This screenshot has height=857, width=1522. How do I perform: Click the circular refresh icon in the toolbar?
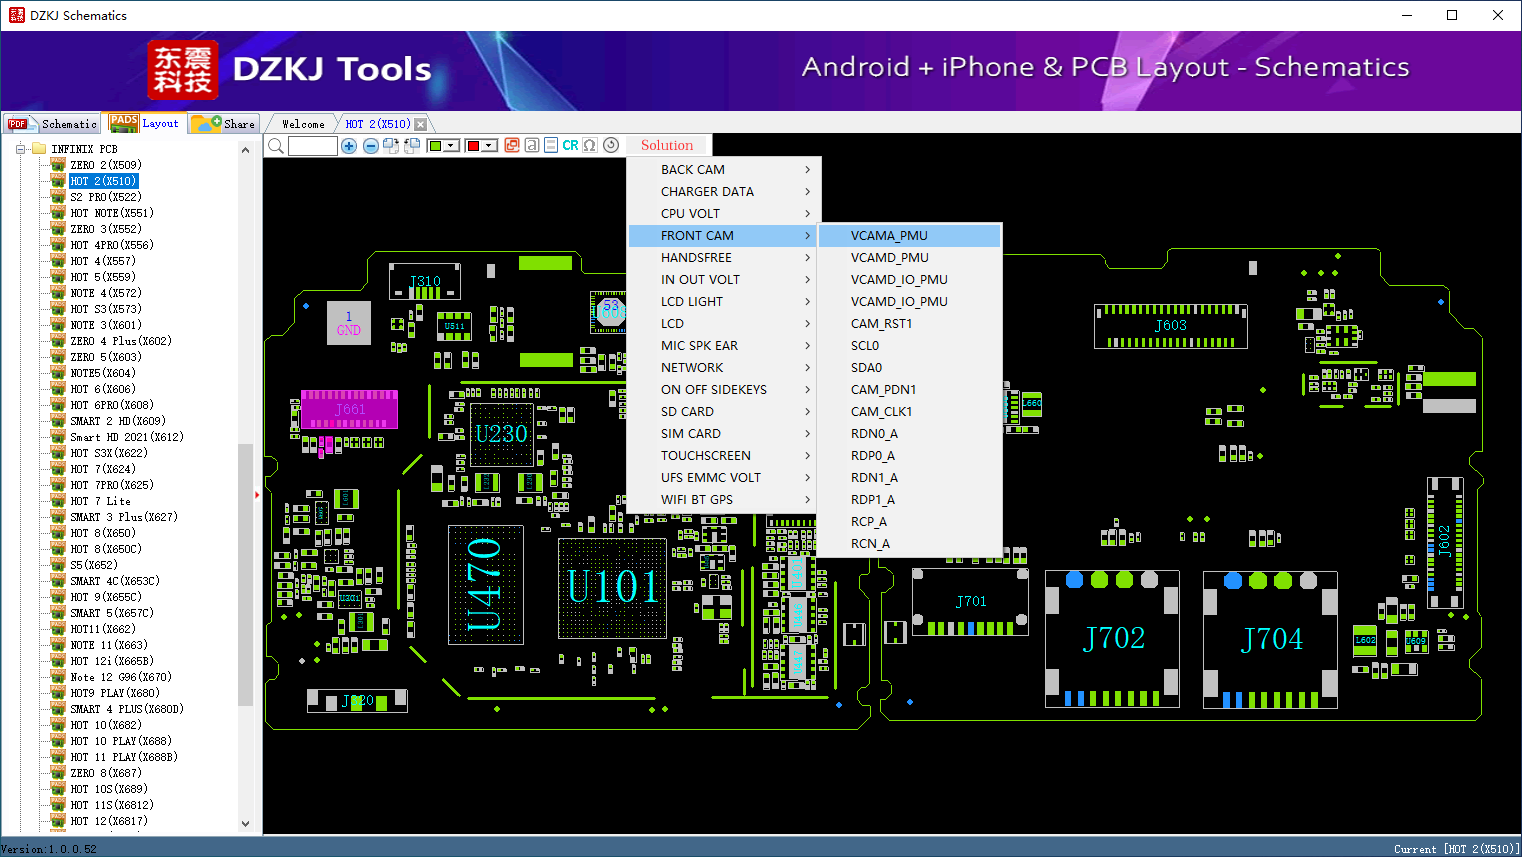pos(611,145)
